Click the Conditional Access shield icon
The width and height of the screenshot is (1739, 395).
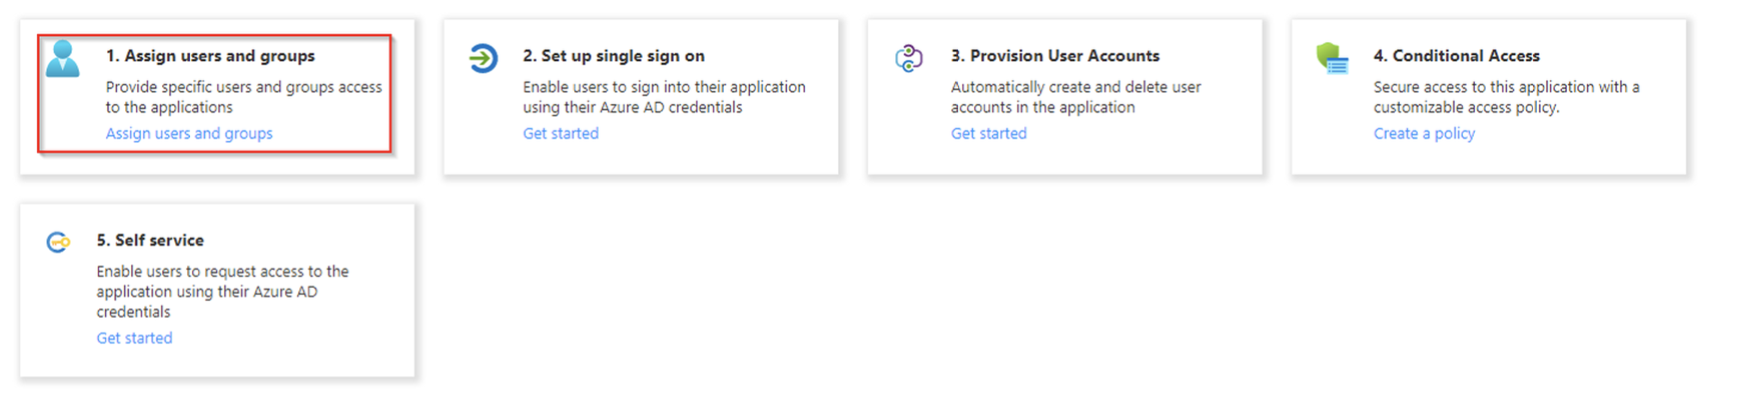click(x=1332, y=58)
